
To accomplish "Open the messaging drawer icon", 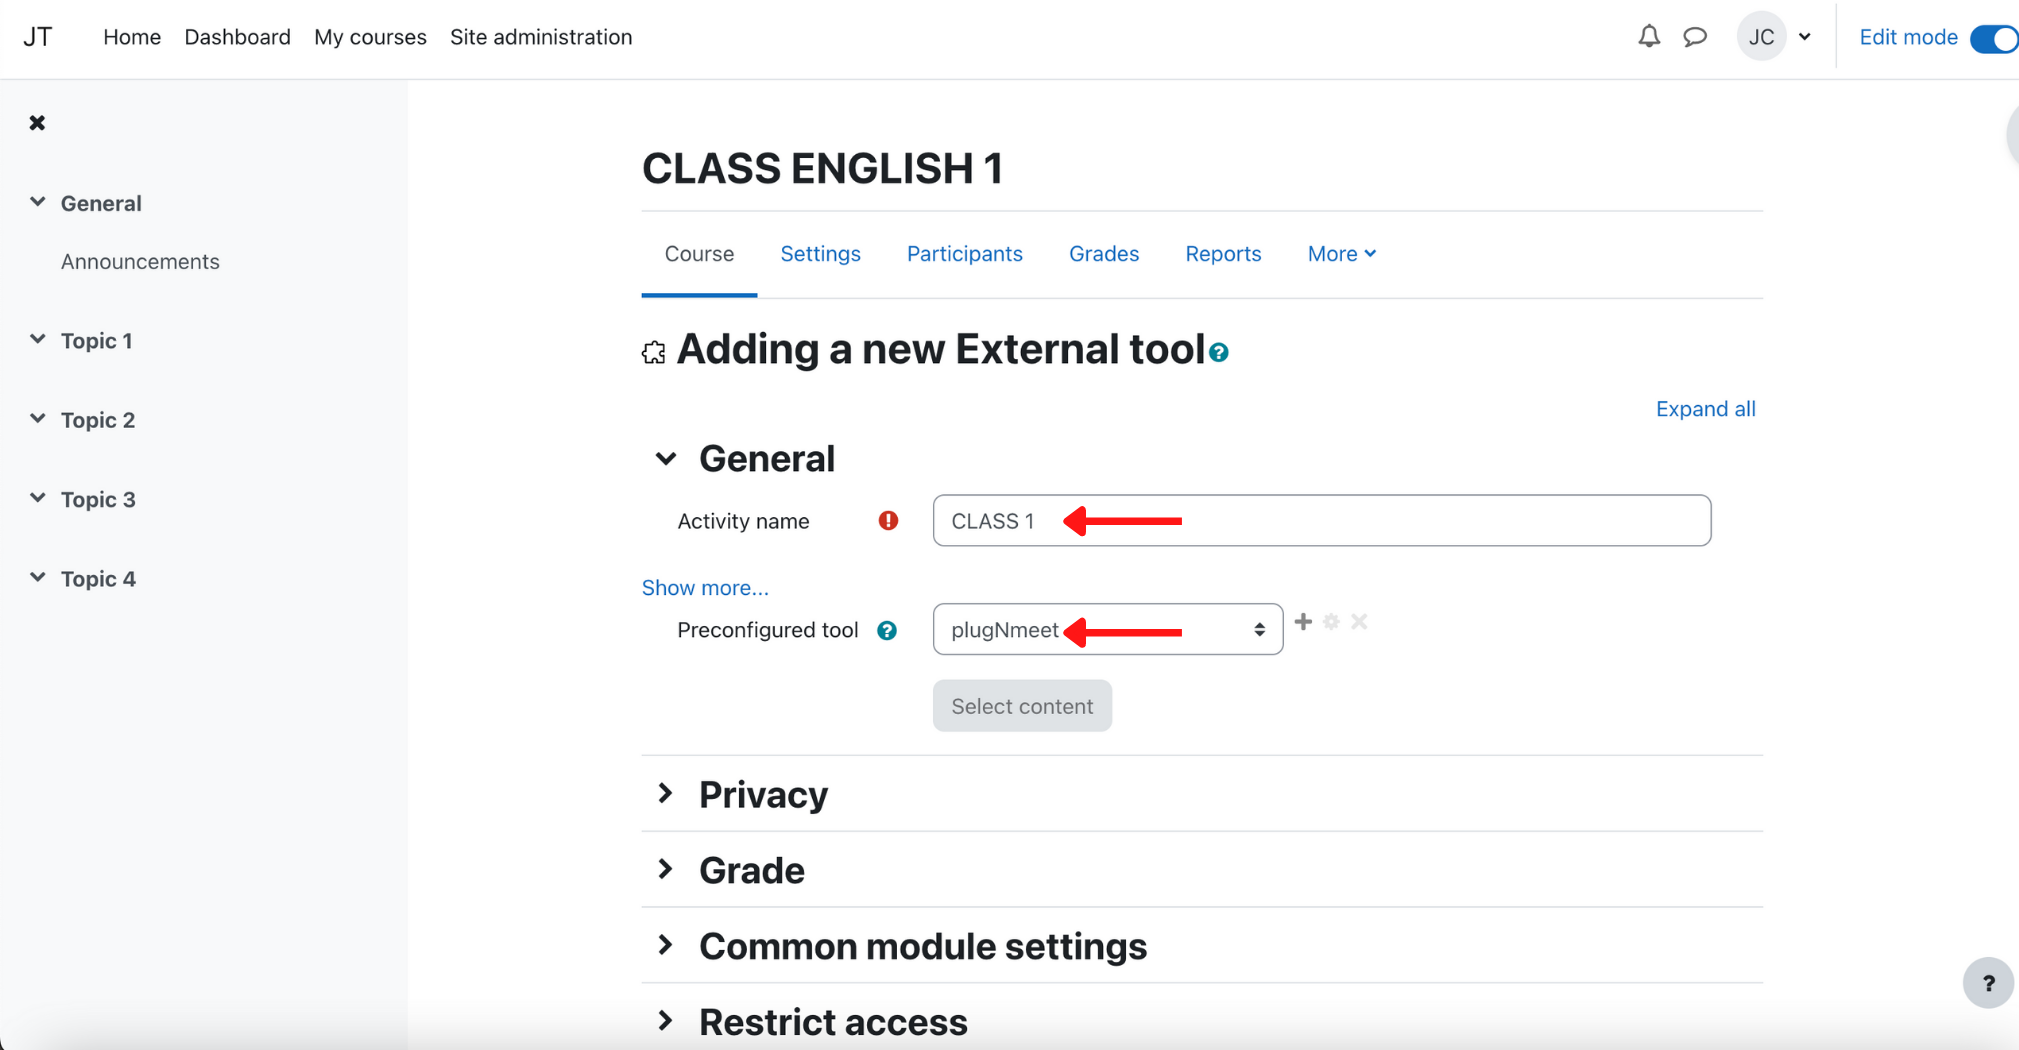I will tap(1695, 37).
